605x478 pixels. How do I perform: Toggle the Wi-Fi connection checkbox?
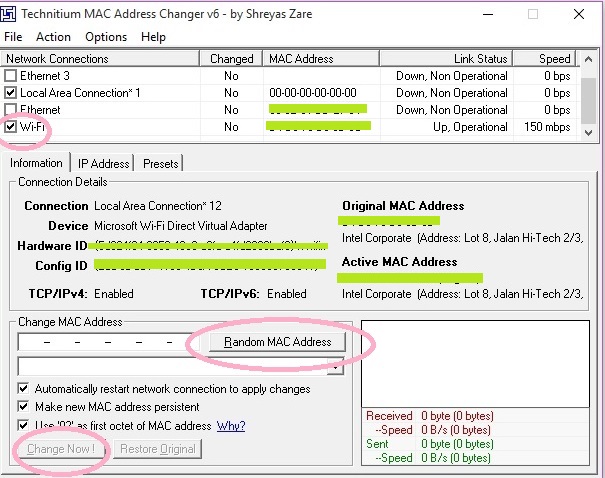click(10, 127)
